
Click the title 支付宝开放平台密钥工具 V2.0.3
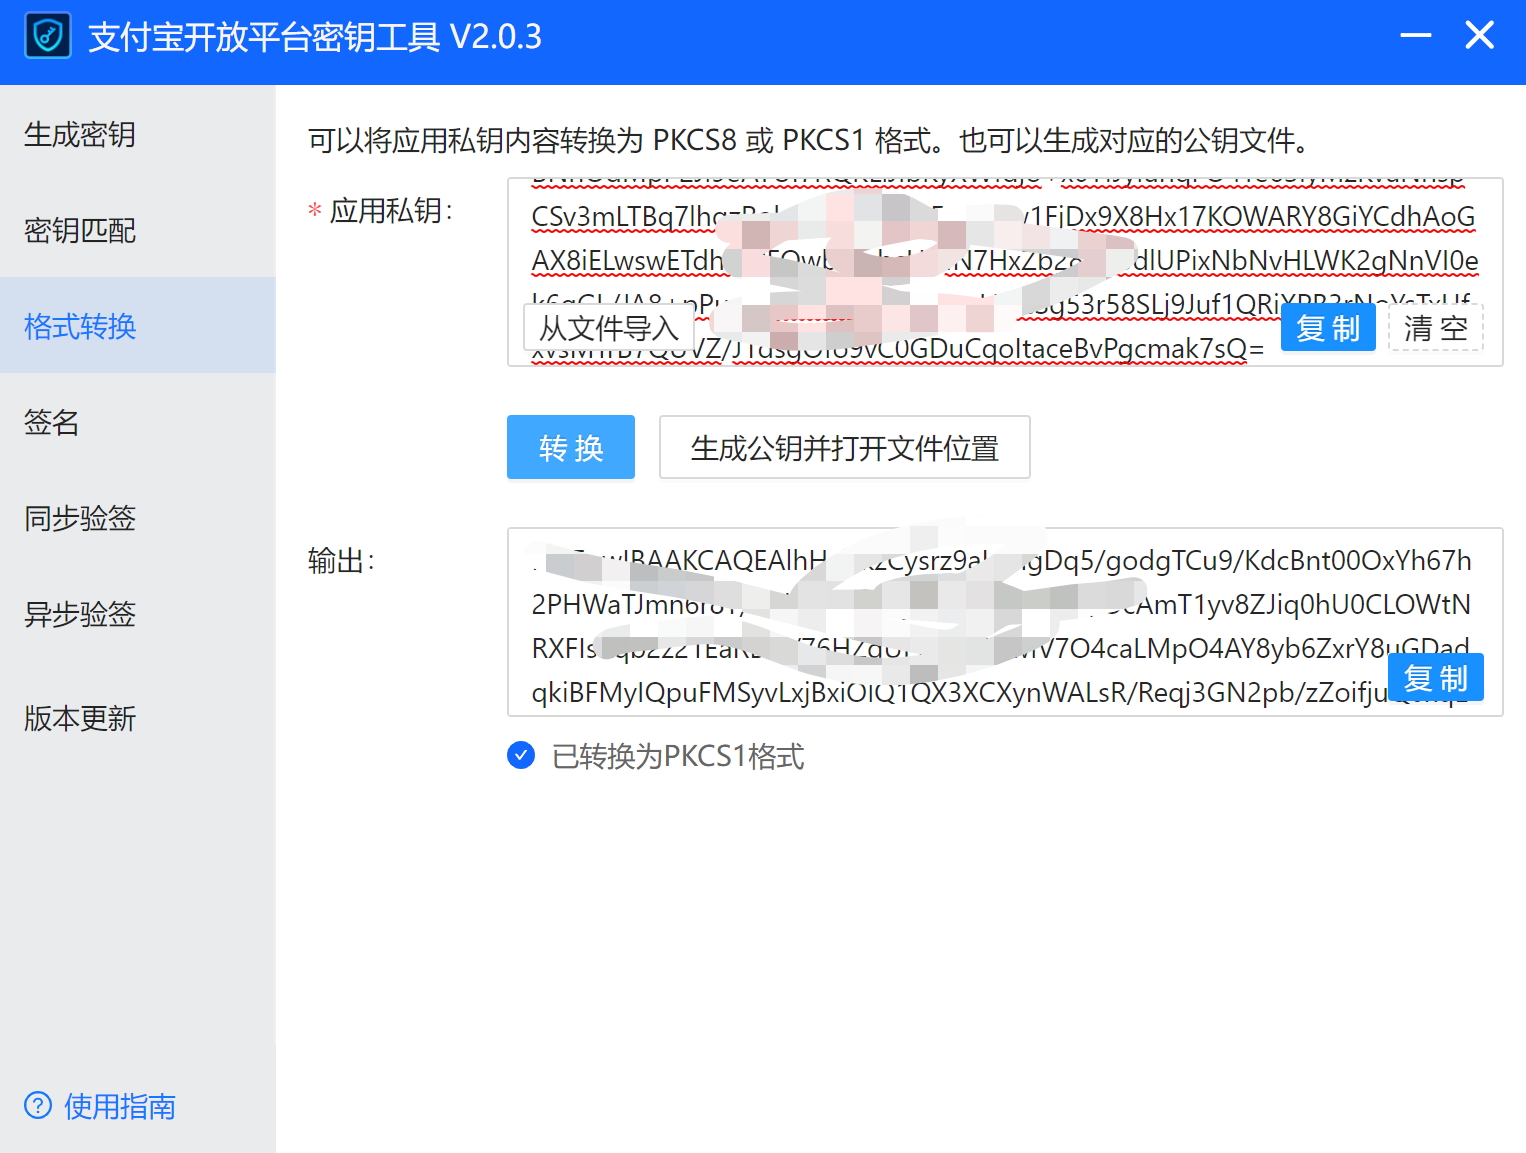315,37
